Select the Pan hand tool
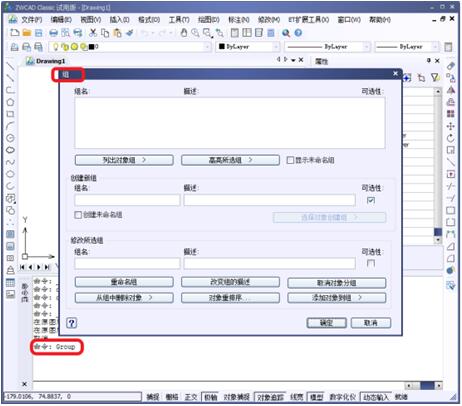462x406 pixels. tap(184, 33)
